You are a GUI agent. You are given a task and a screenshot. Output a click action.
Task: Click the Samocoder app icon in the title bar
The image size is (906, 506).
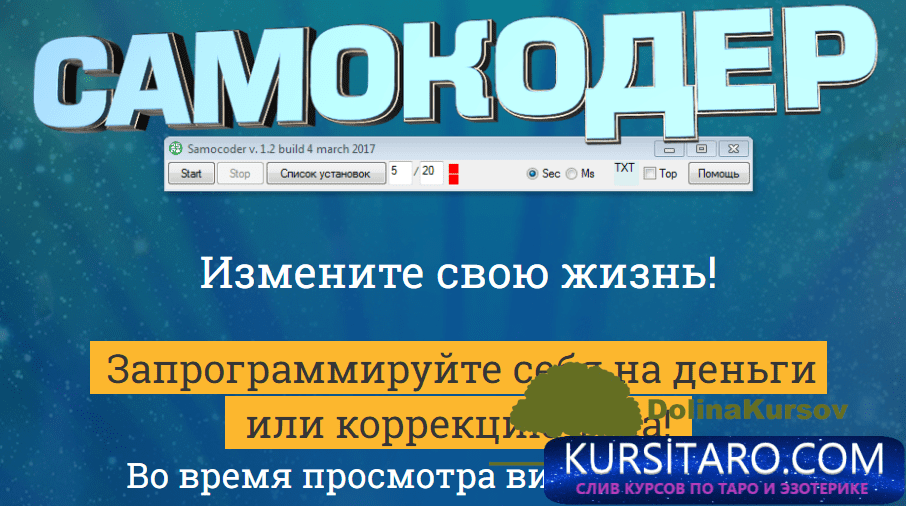tap(175, 148)
